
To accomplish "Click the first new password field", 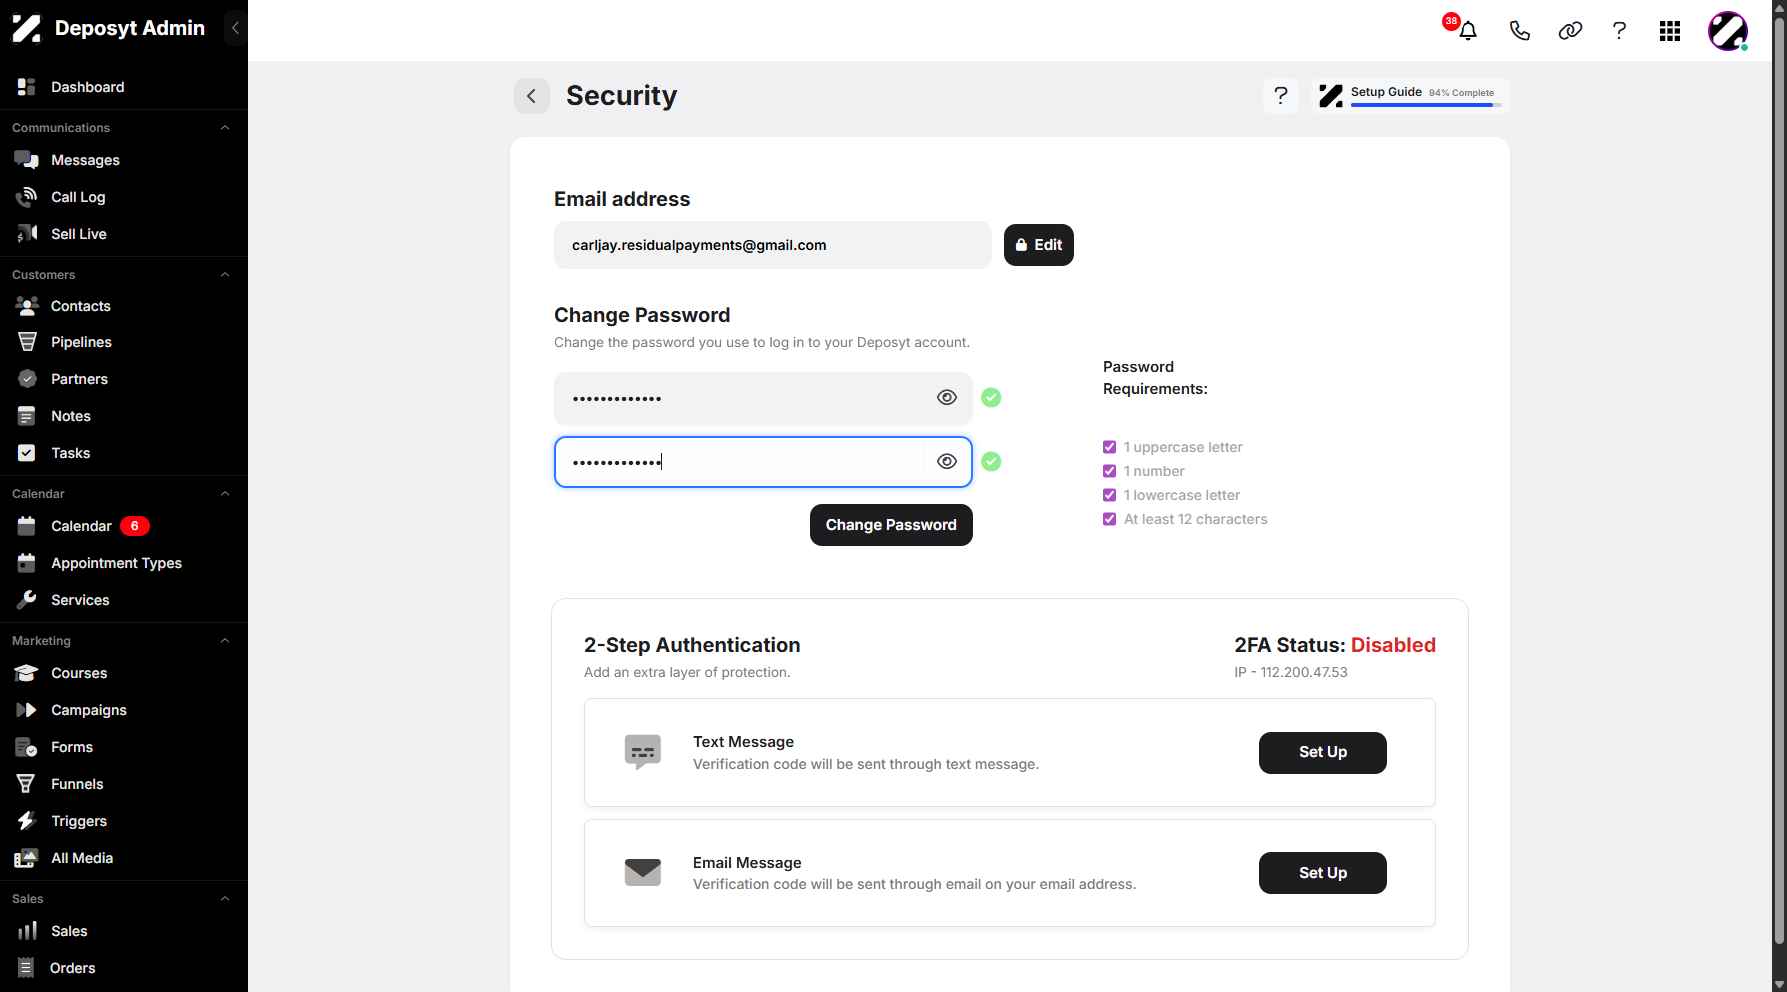I will 763,398.
